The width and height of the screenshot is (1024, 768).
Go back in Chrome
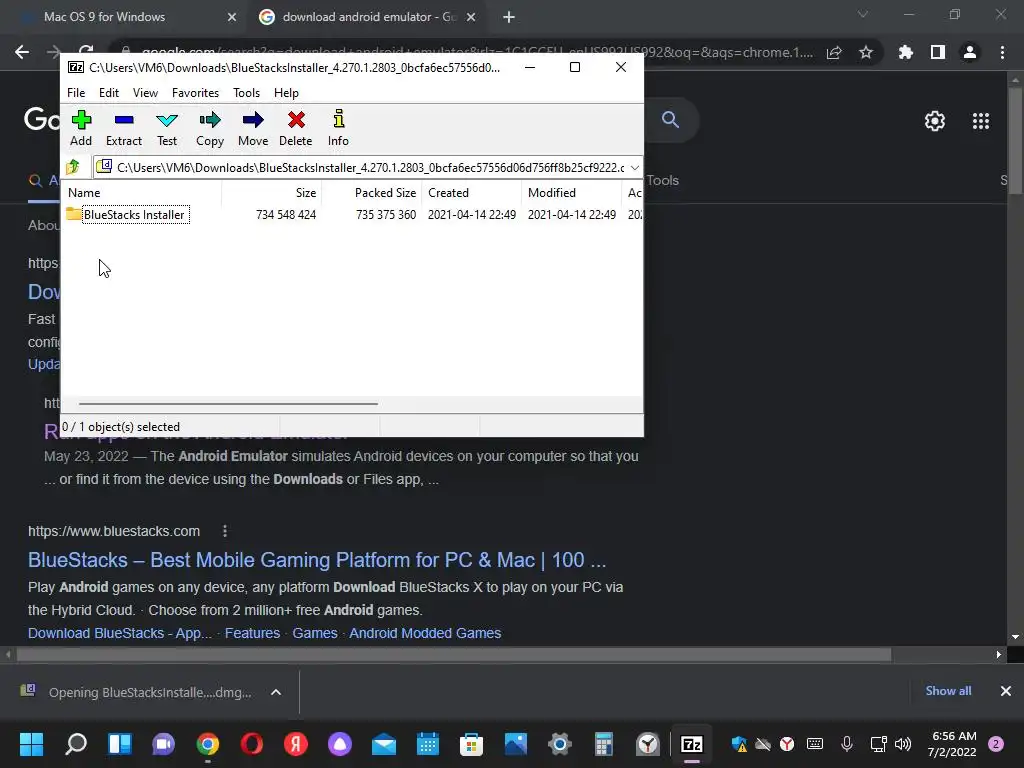(x=22, y=52)
